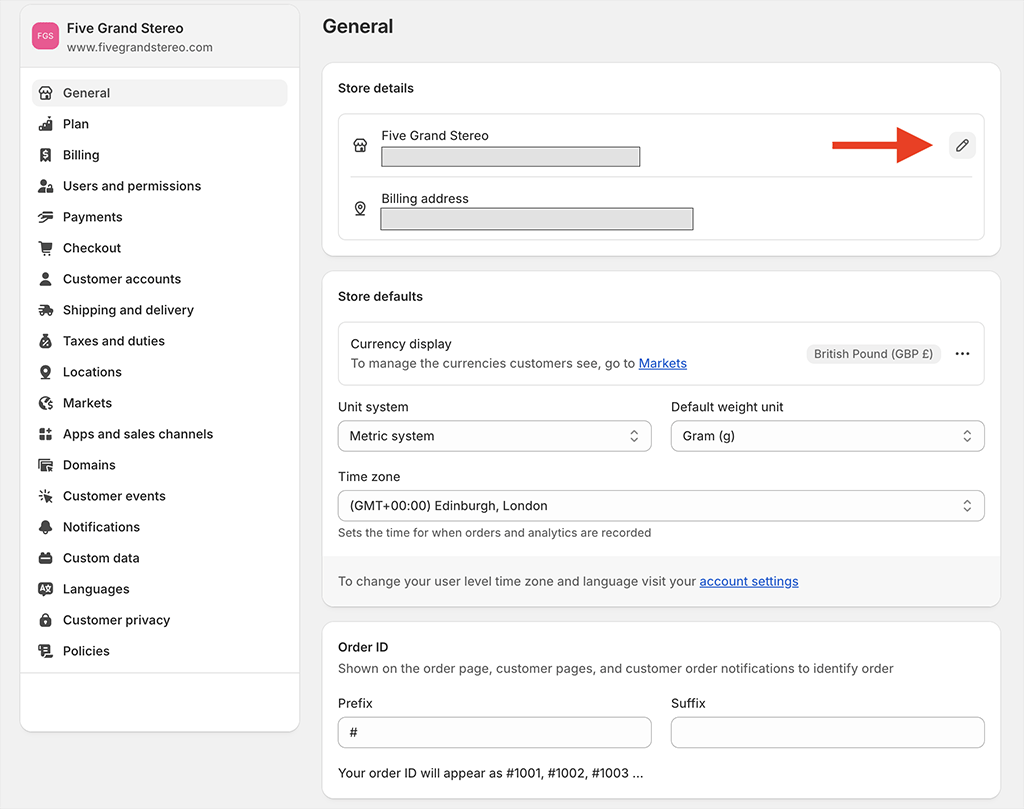
Task: Click the www.fivegrandstereo.com store URL
Action: (140, 48)
